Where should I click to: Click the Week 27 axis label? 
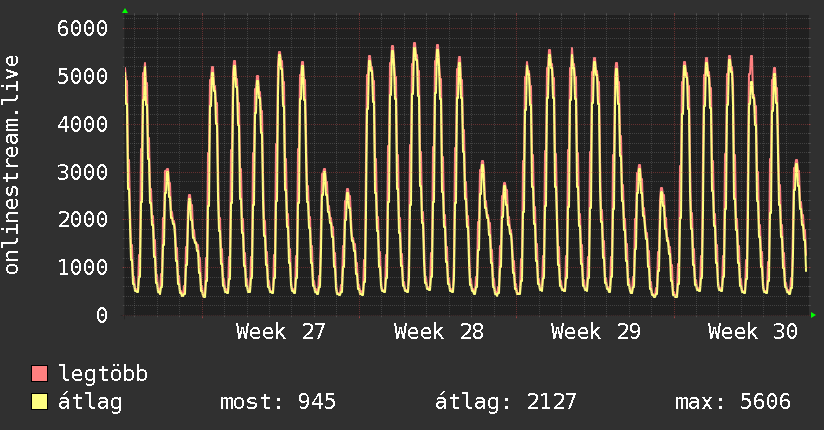coord(281,332)
